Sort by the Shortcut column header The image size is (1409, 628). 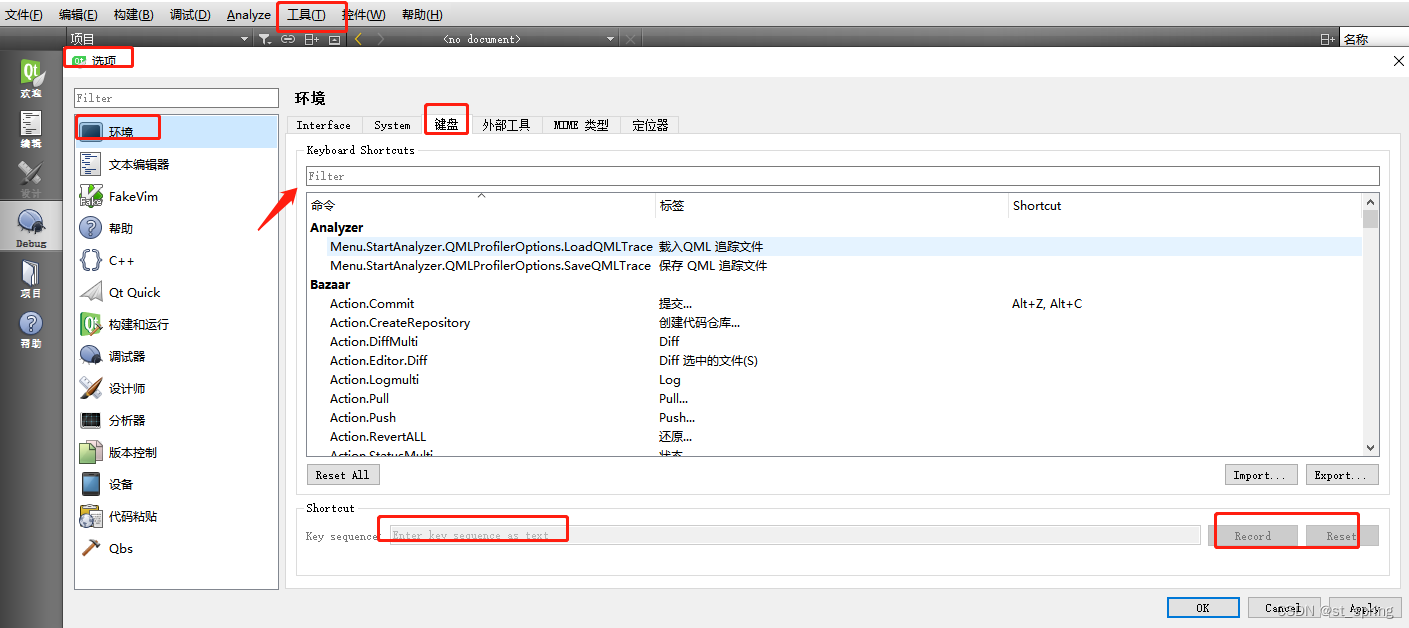[1185, 205]
